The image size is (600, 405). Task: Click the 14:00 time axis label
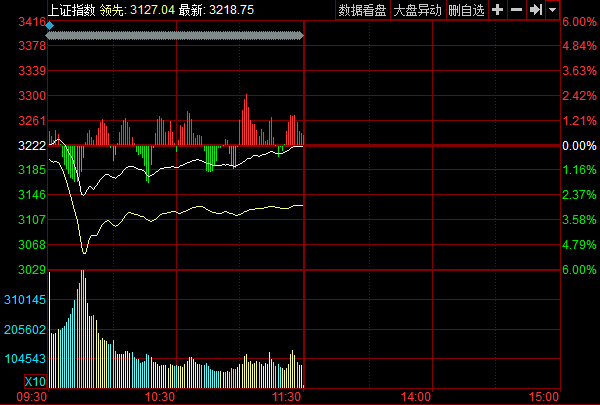pos(416,397)
